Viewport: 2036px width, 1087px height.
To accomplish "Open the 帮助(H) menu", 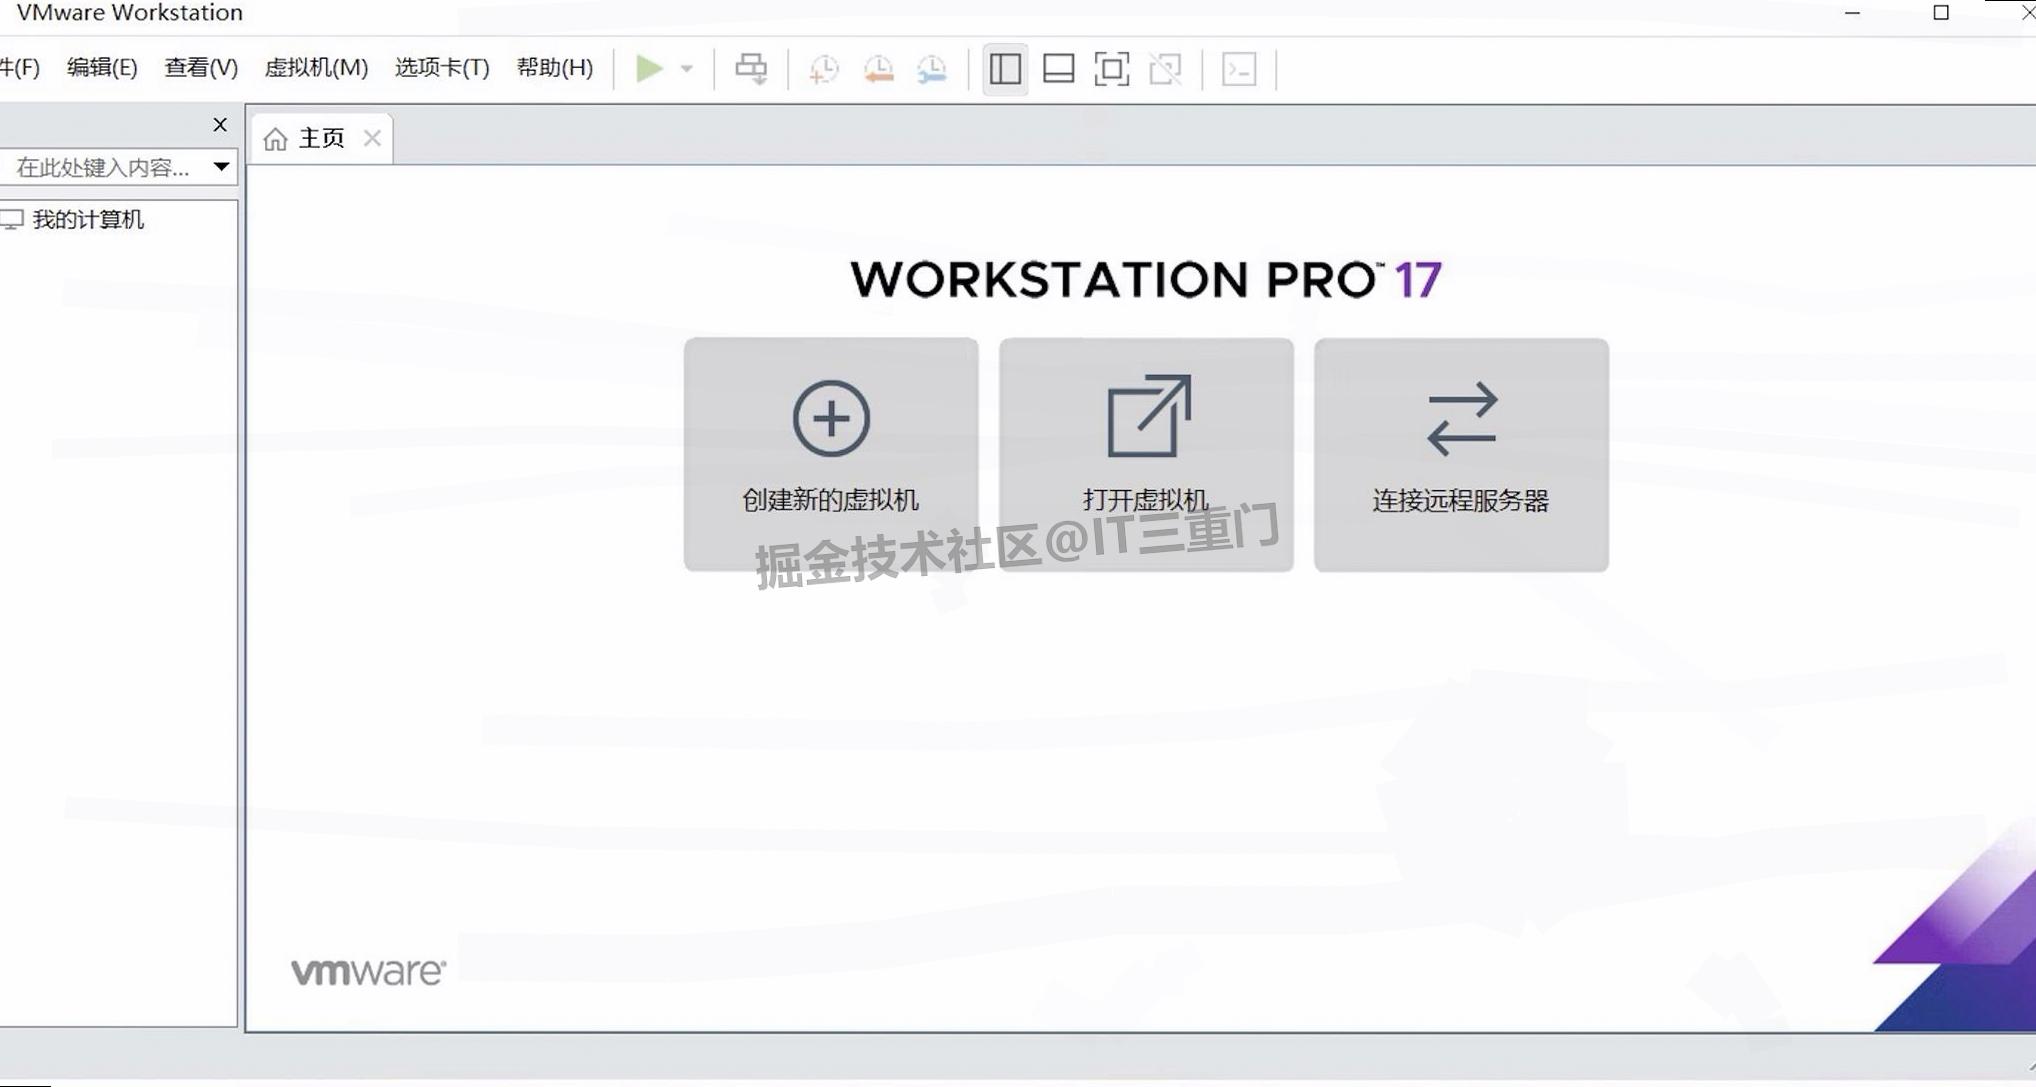I will pos(554,68).
